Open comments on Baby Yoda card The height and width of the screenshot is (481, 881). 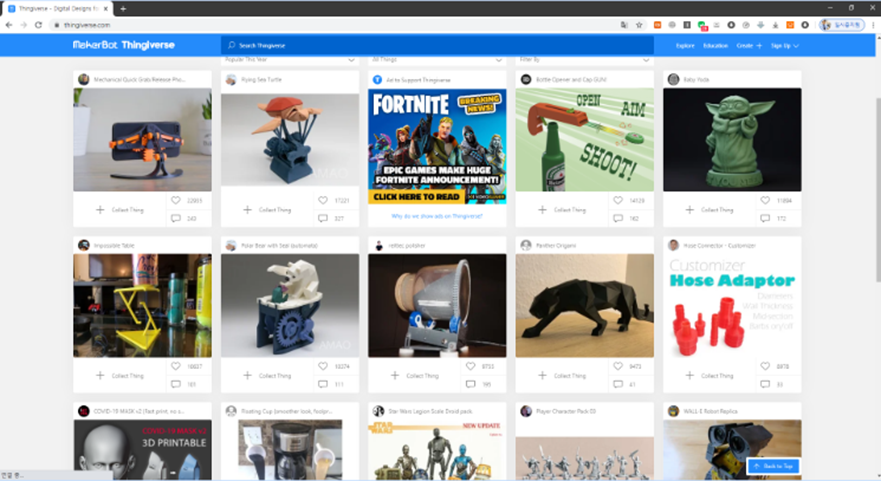[765, 218]
